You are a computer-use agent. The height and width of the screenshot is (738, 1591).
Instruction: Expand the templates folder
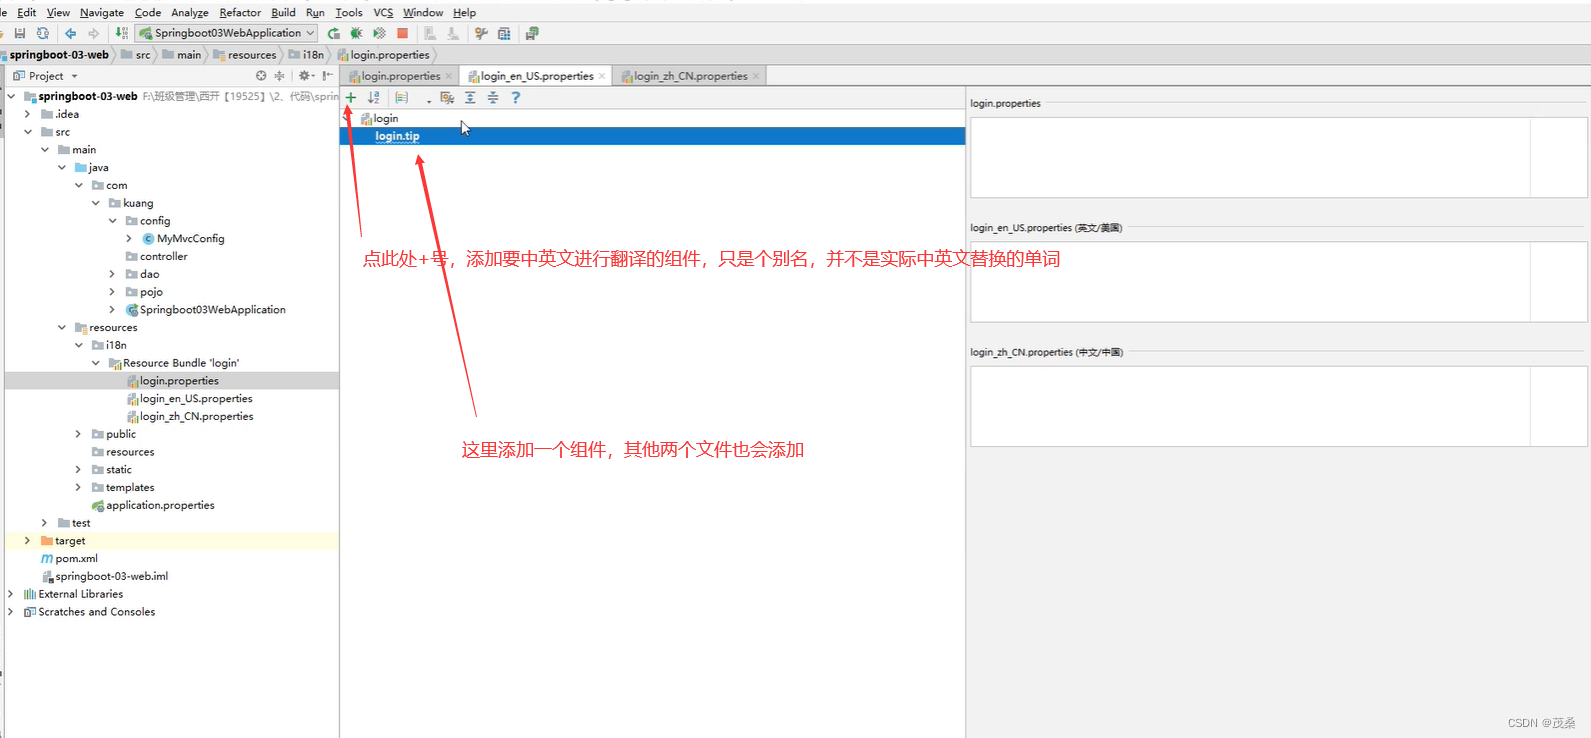click(x=78, y=487)
